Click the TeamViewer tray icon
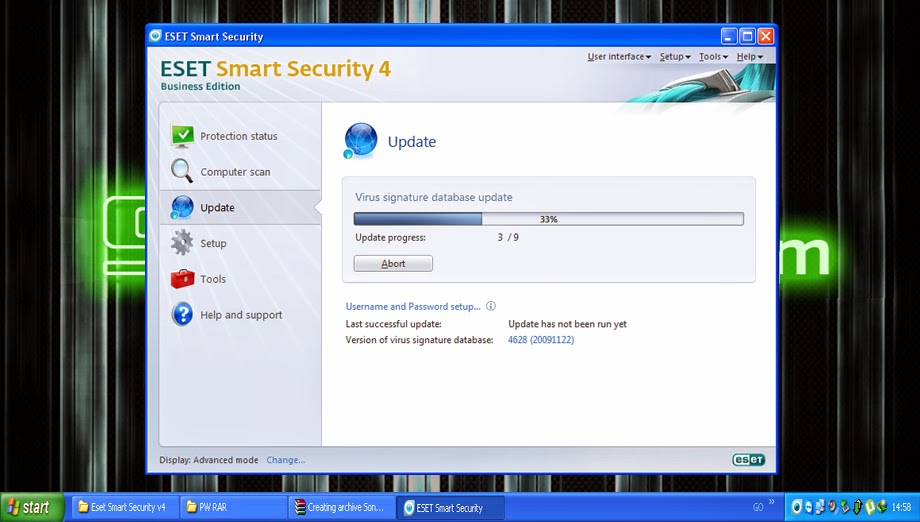Image resolution: width=920 pixels, height=522 pixels. [809, 507]
